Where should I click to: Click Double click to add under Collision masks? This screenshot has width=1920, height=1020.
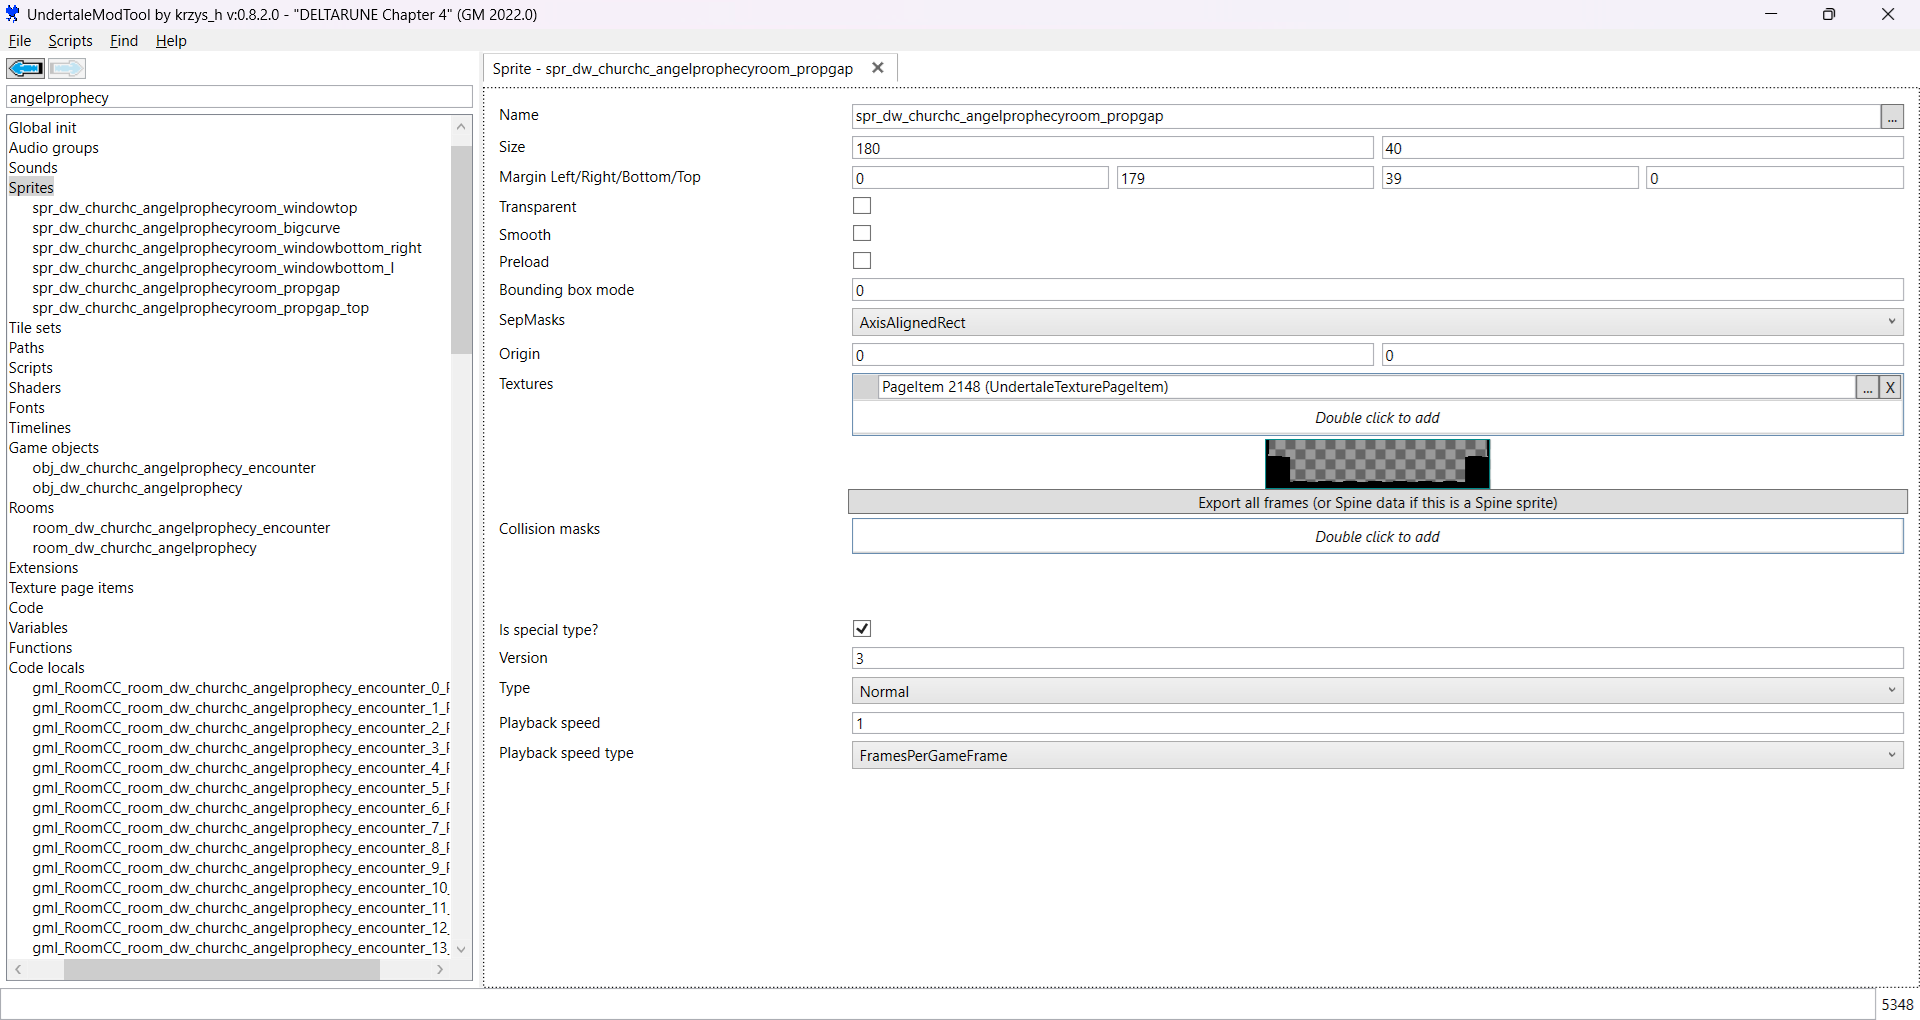tap(1377, 536)
